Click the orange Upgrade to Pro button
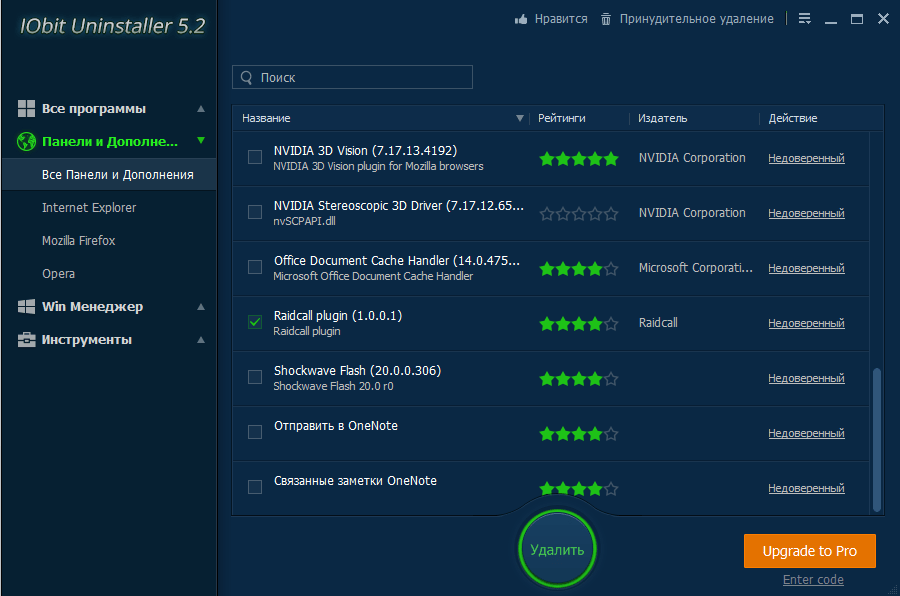 (810, 551)
